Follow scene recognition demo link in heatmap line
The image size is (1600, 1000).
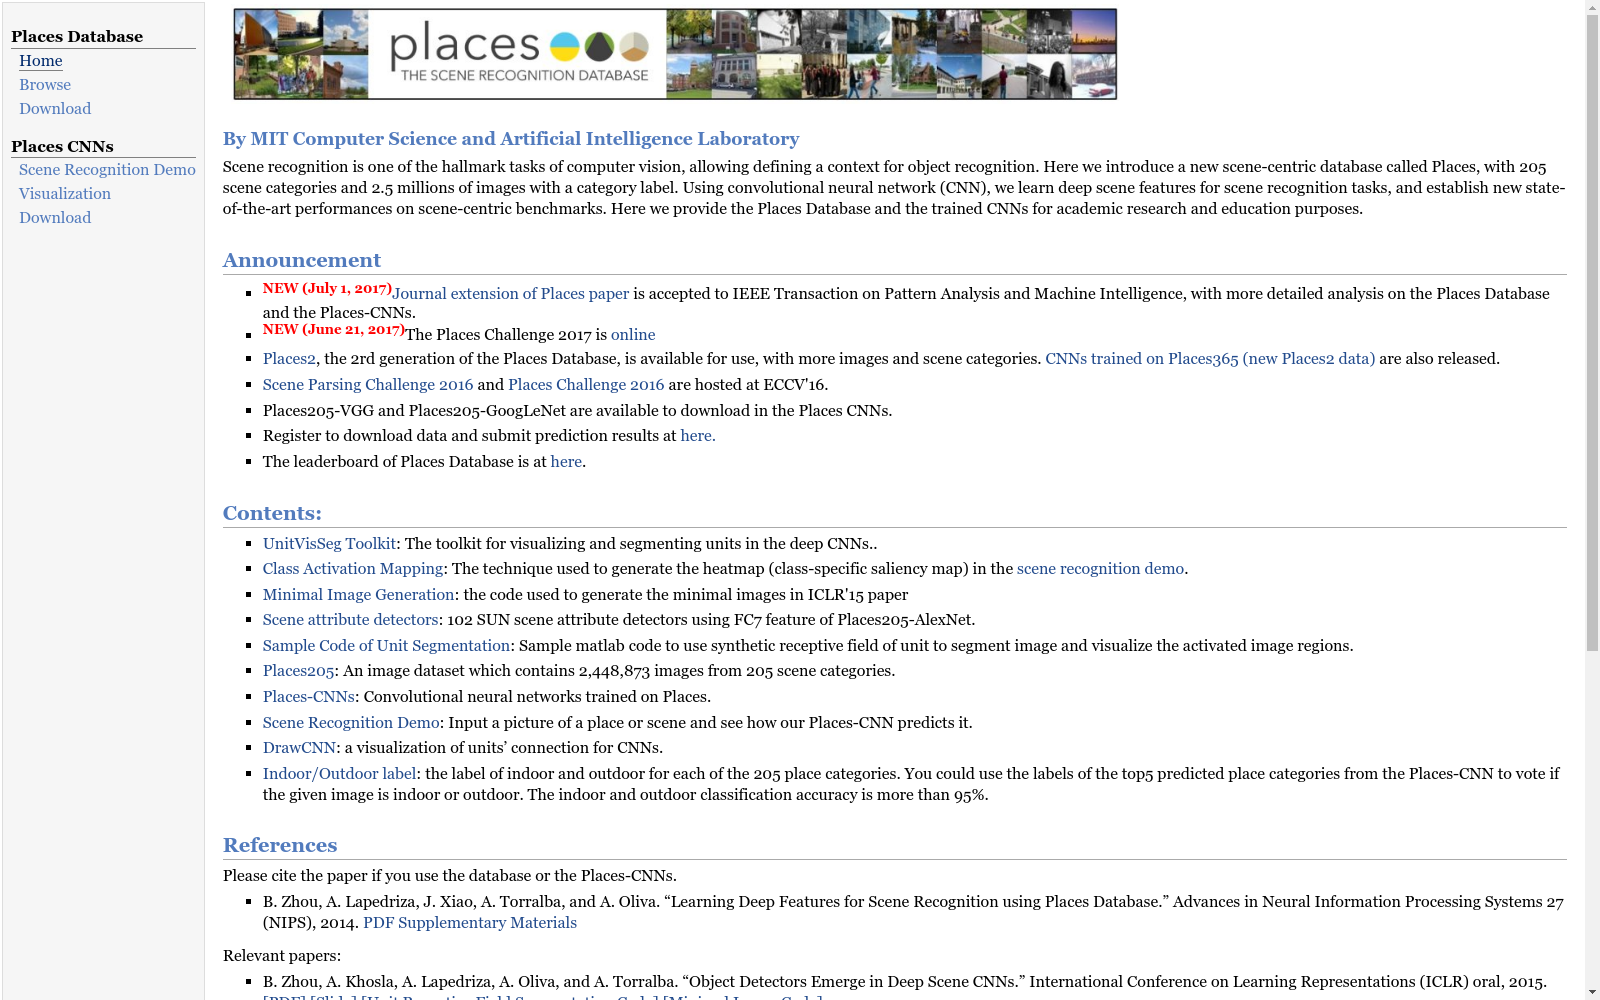[x=1100, y=569]
